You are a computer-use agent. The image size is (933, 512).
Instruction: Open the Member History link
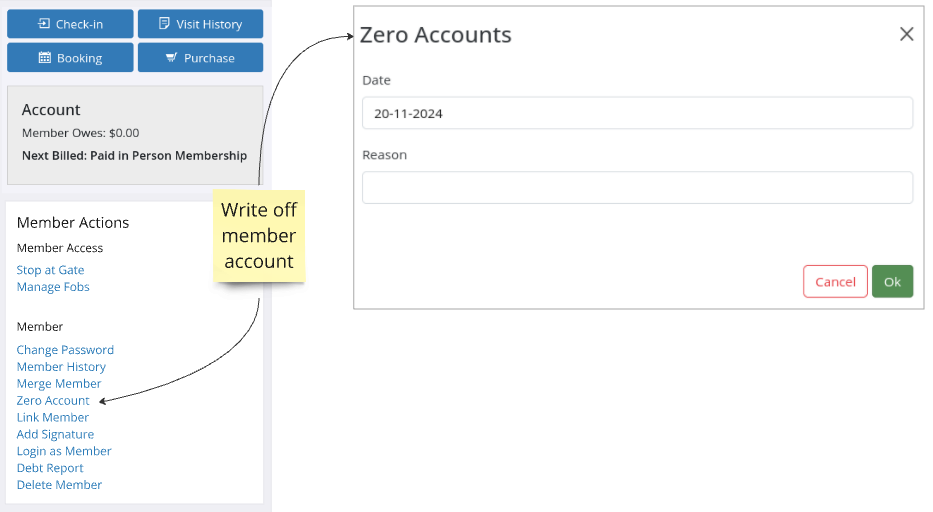[61, 367]
